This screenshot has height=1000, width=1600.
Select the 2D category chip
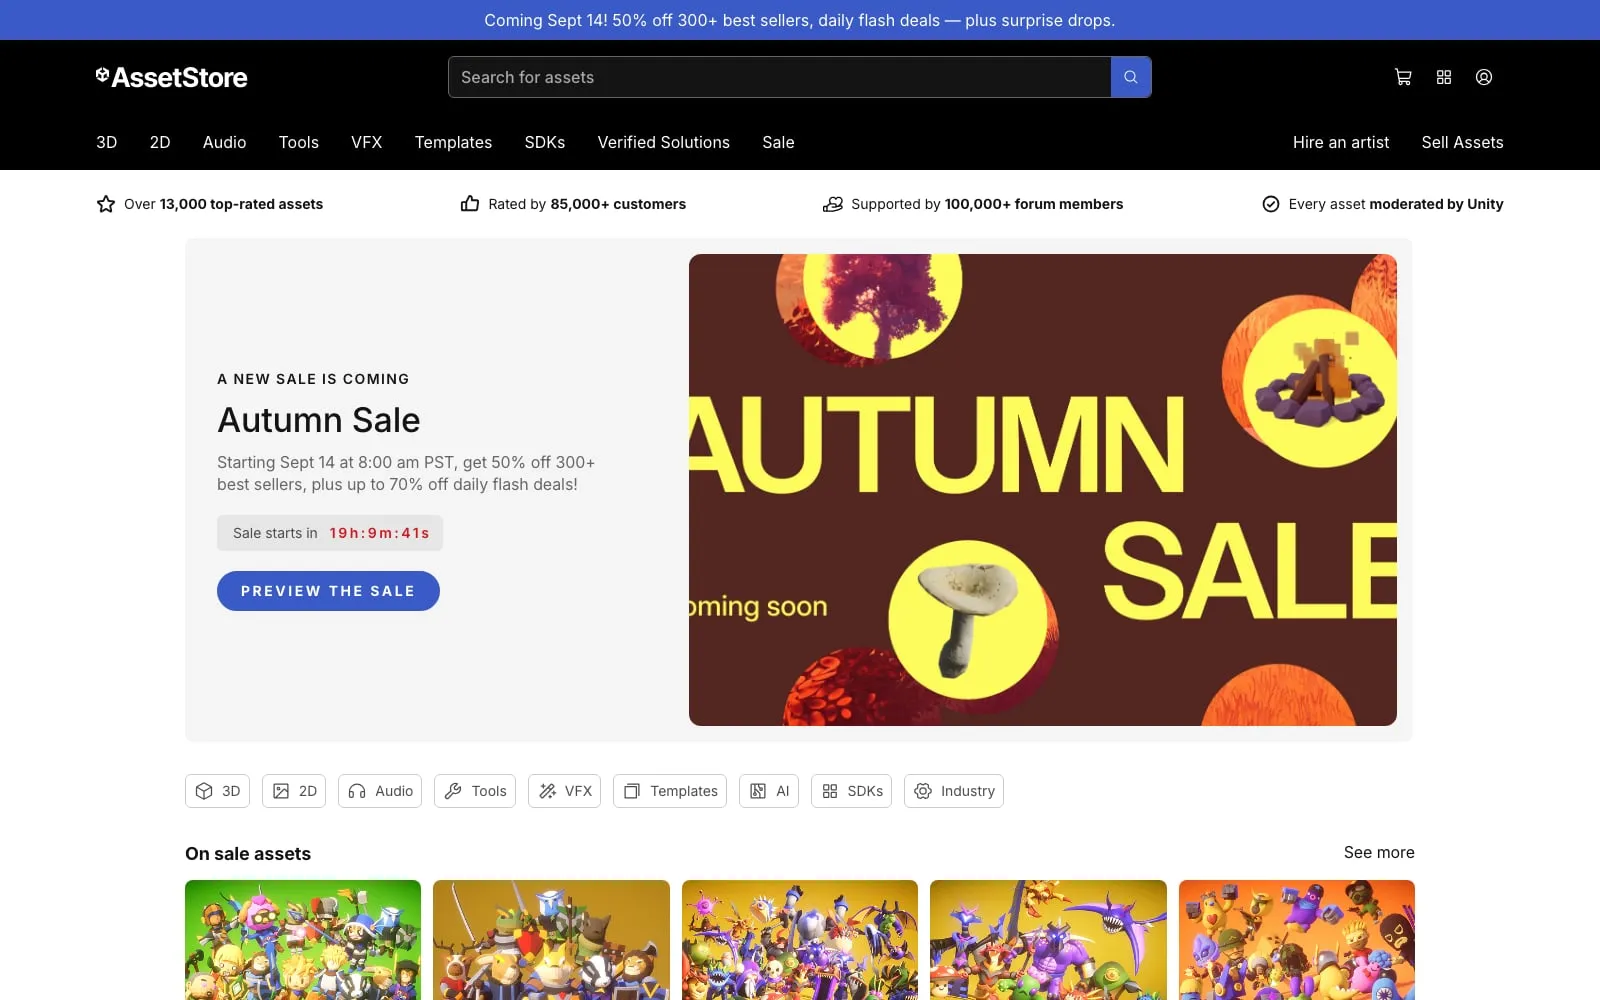pos(294,791)
